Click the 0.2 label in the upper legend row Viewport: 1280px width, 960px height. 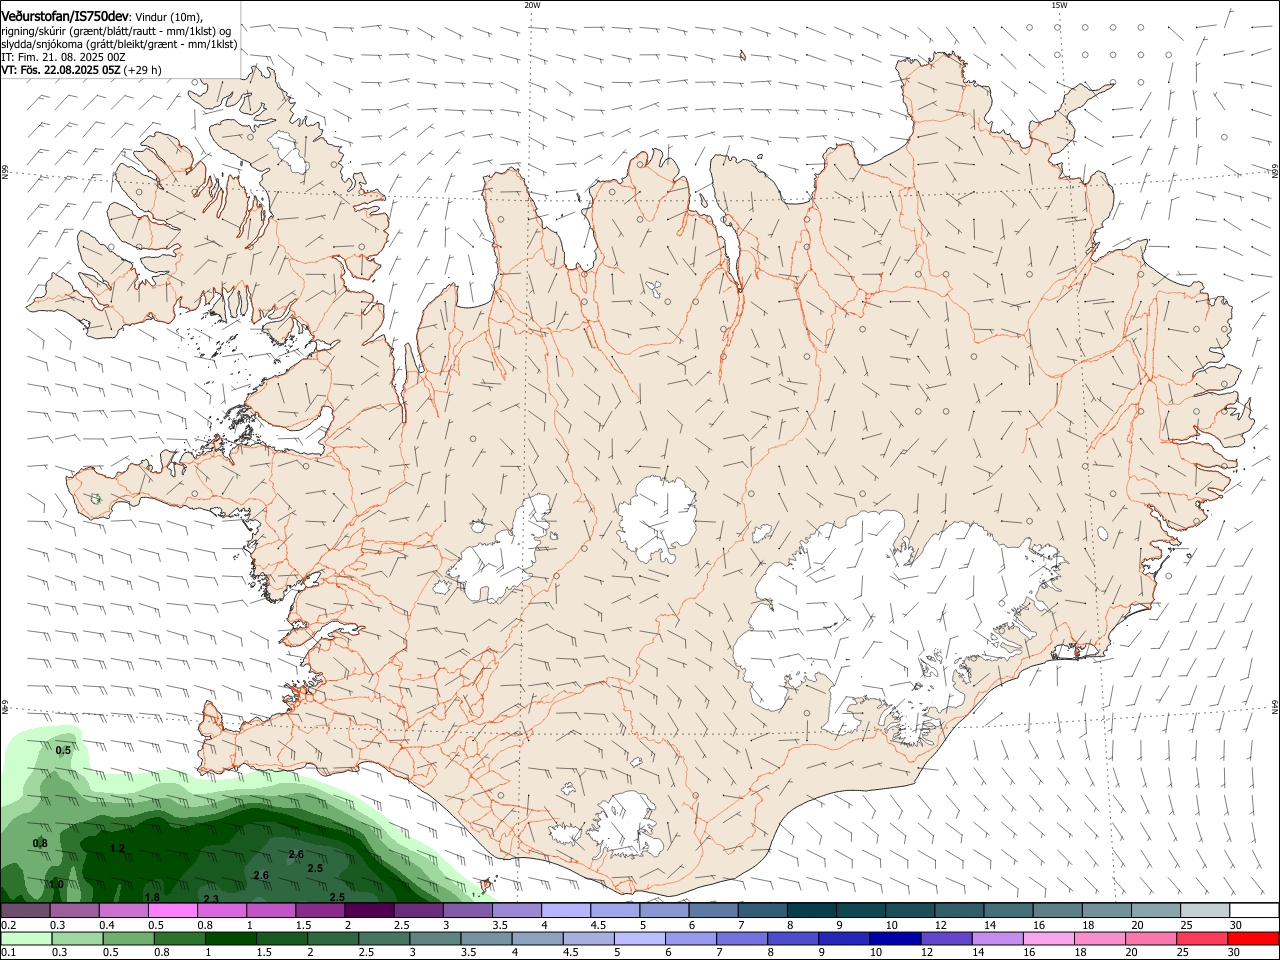[x=8, y=925]
